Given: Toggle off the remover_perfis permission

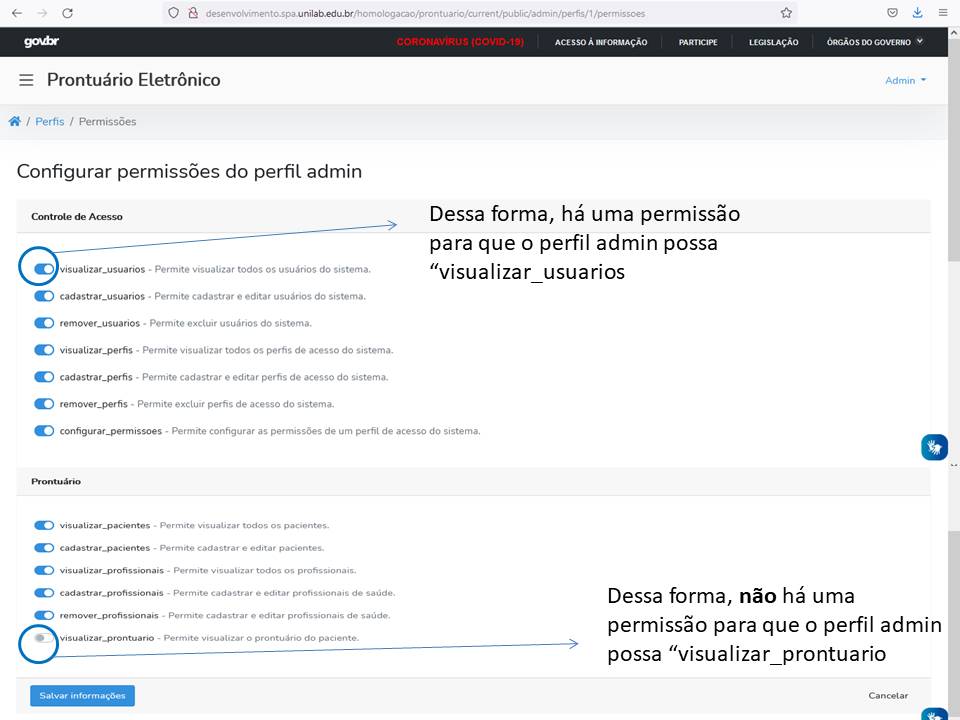Looking at the screenshot, I should [x=44, y=403].
